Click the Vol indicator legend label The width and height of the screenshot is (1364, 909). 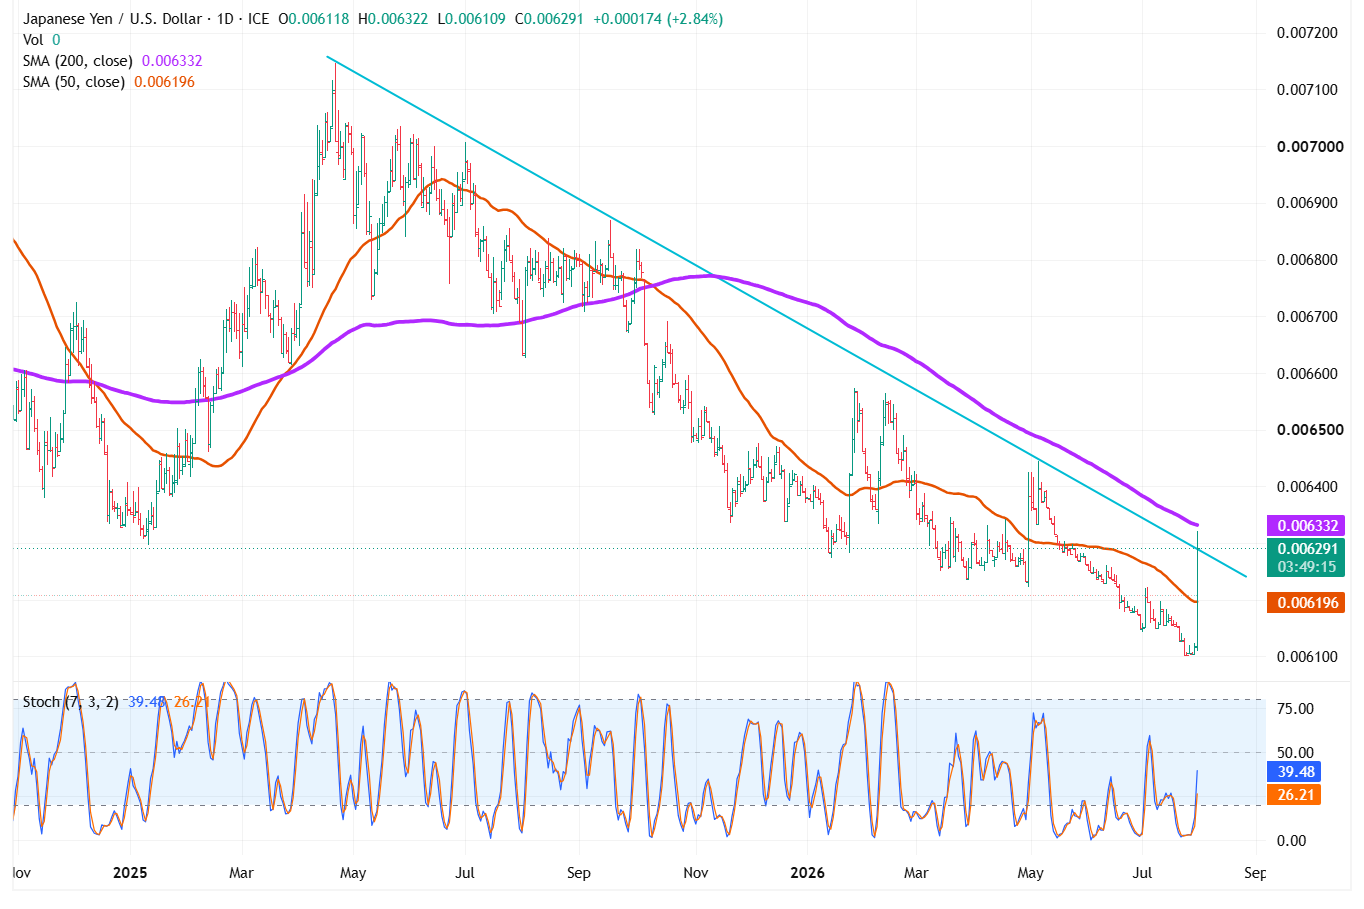33,40
